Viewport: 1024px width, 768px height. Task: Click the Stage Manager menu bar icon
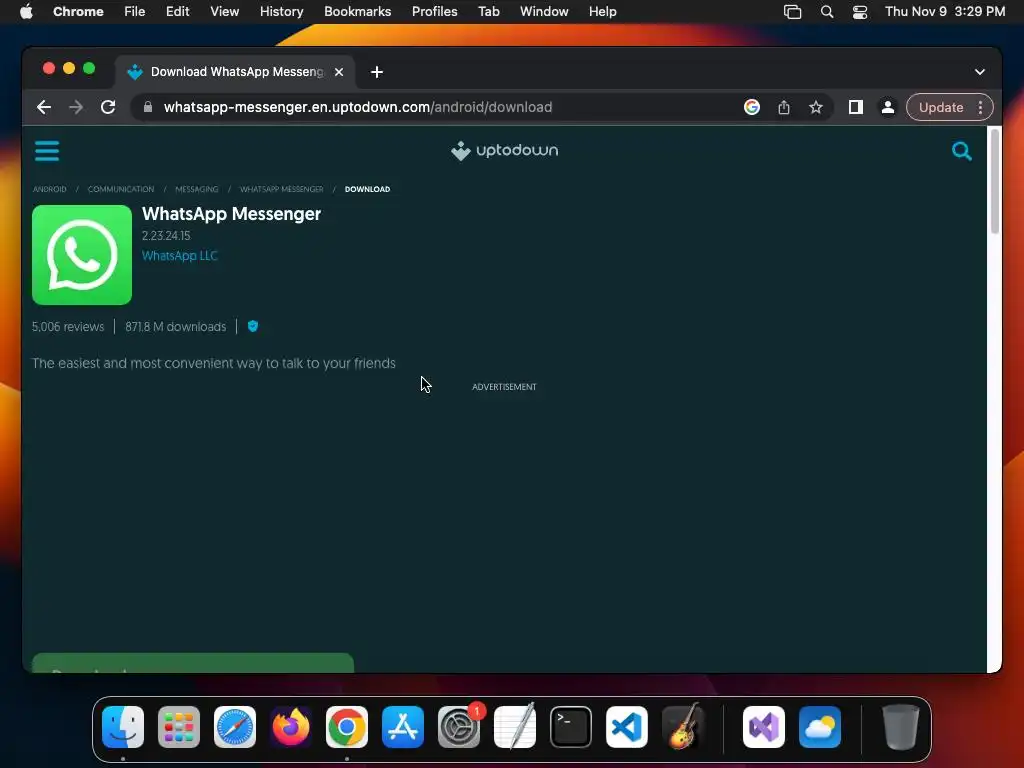[792, 12]
